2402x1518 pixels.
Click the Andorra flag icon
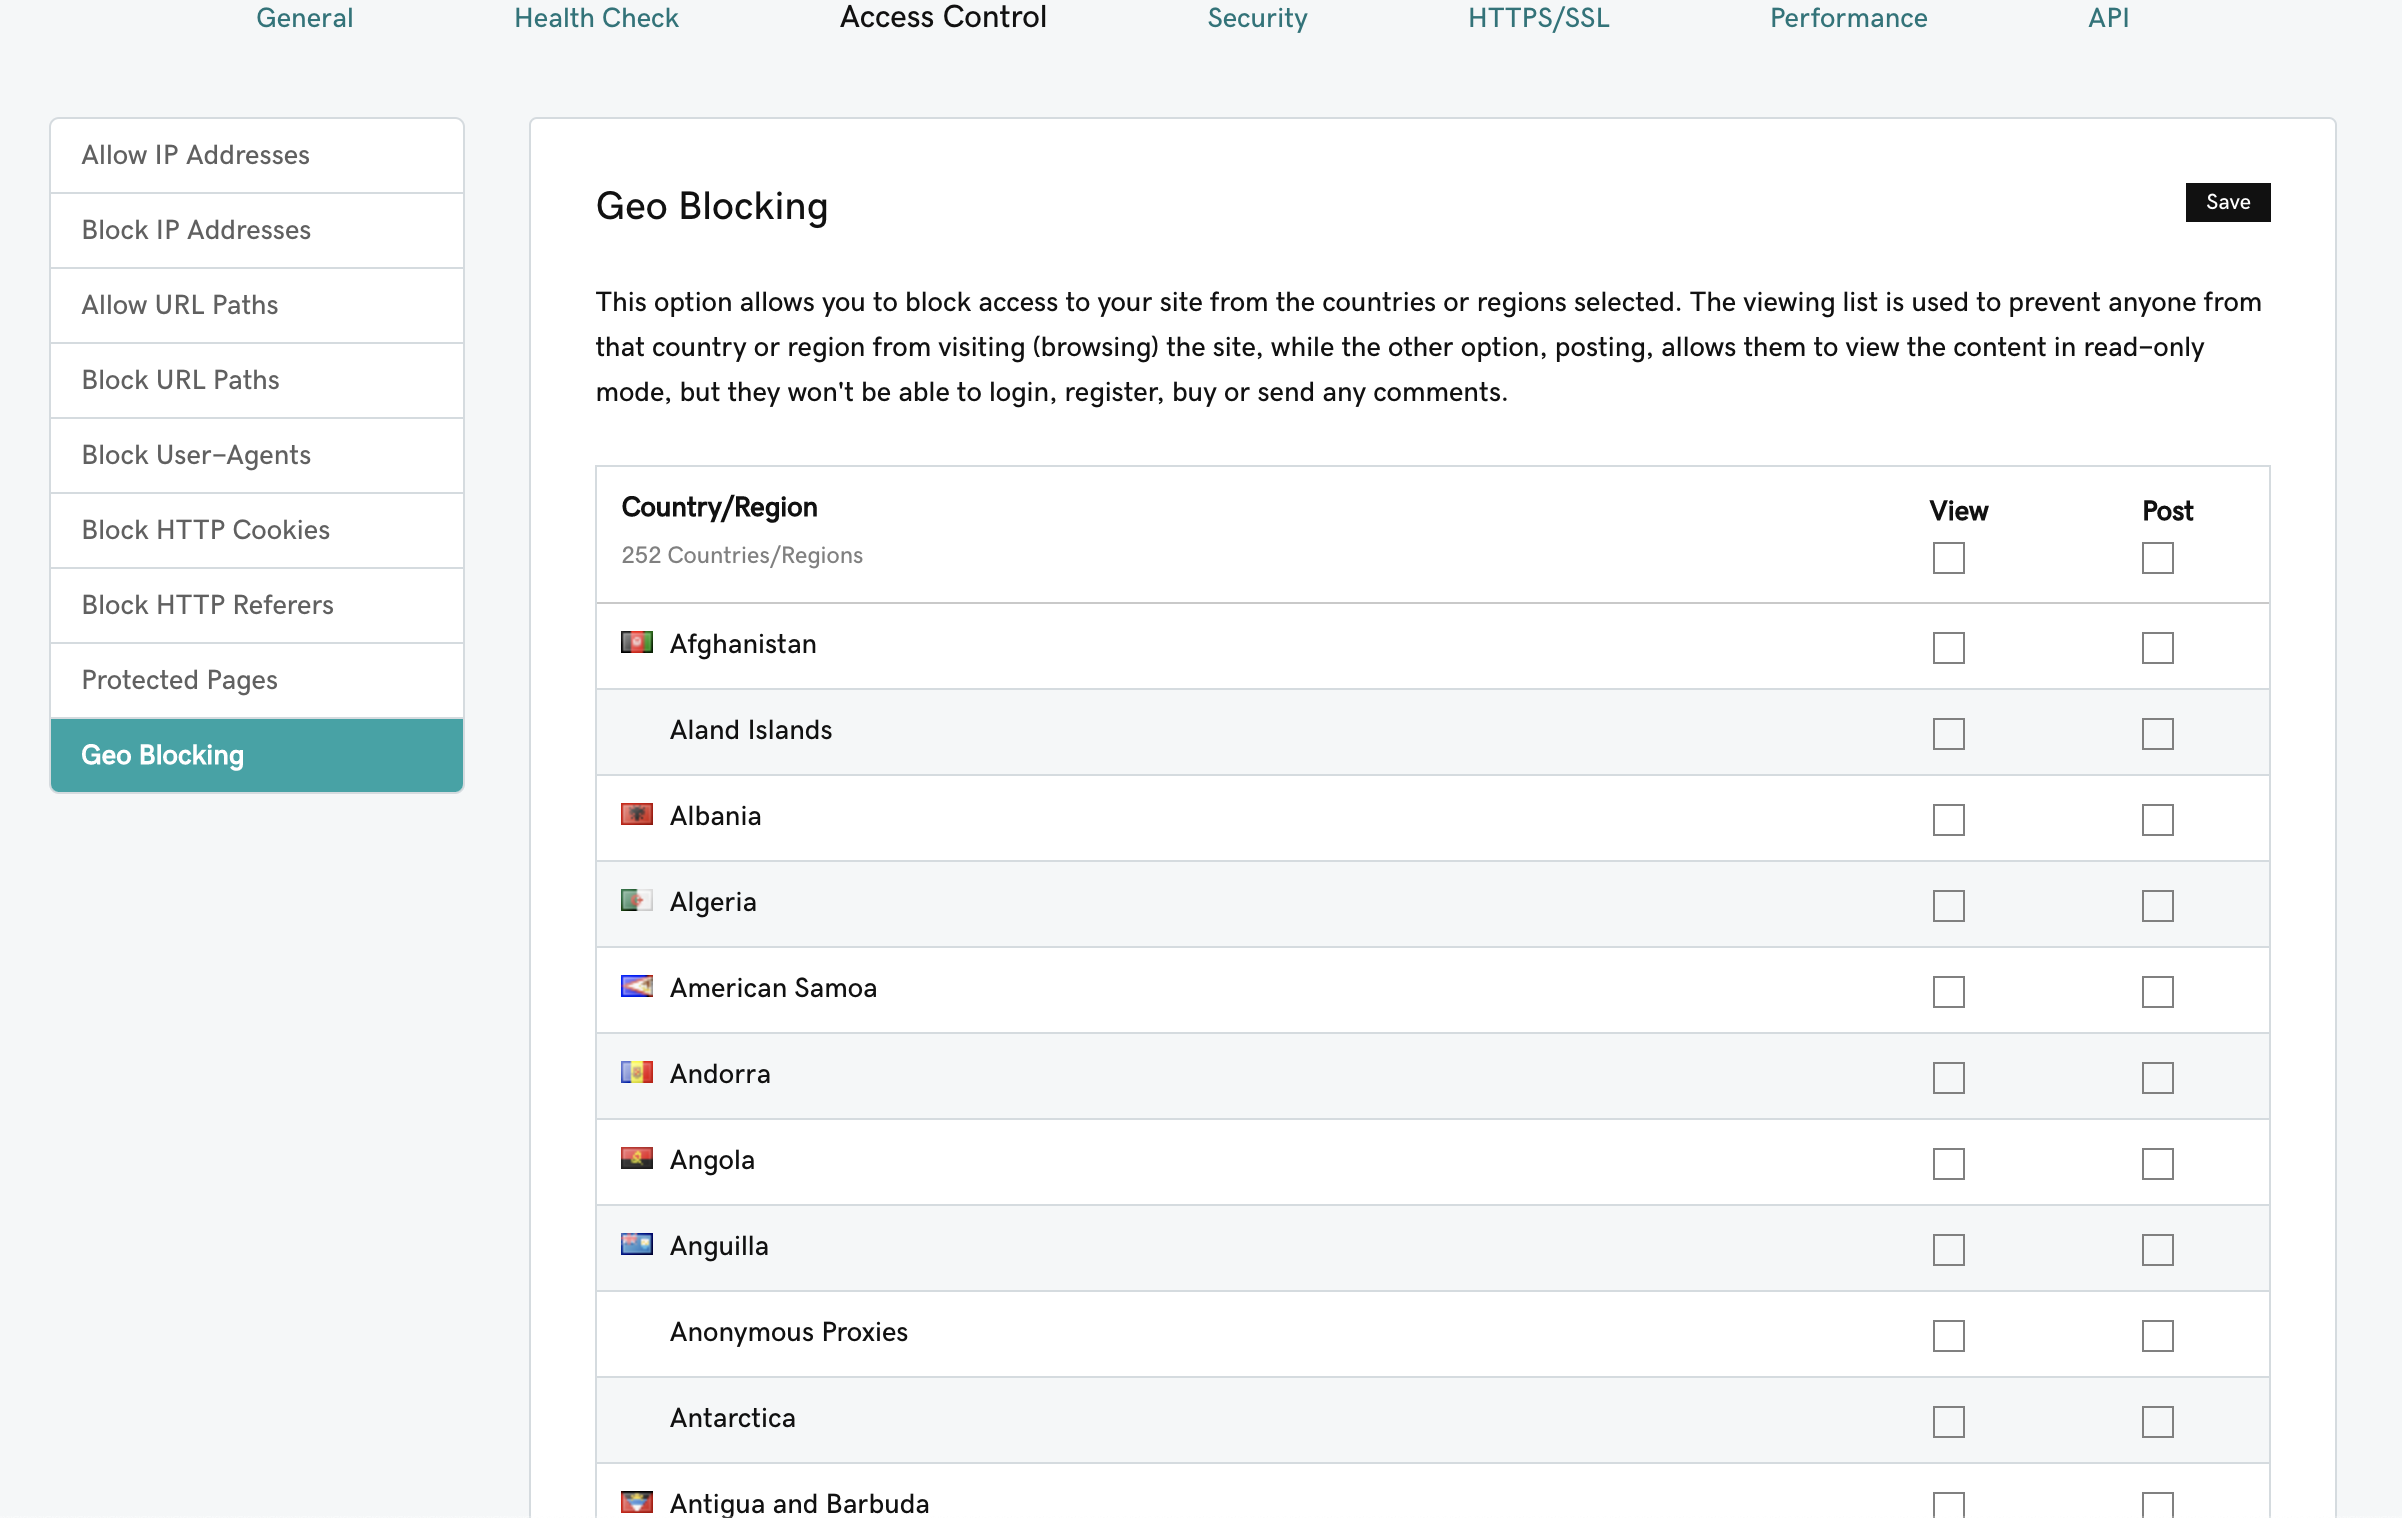point(637,1072)
